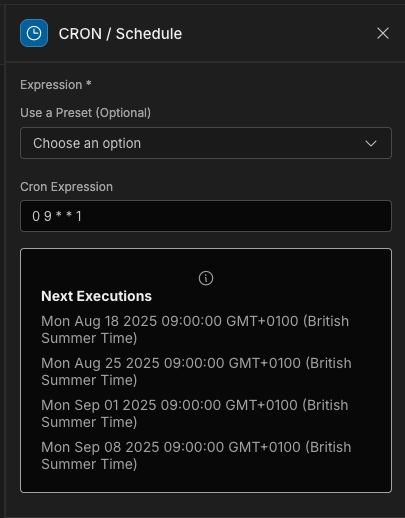Focus the Cron Expression input field
This screenshot has width=405, height=518.
[x=206, y=216]
